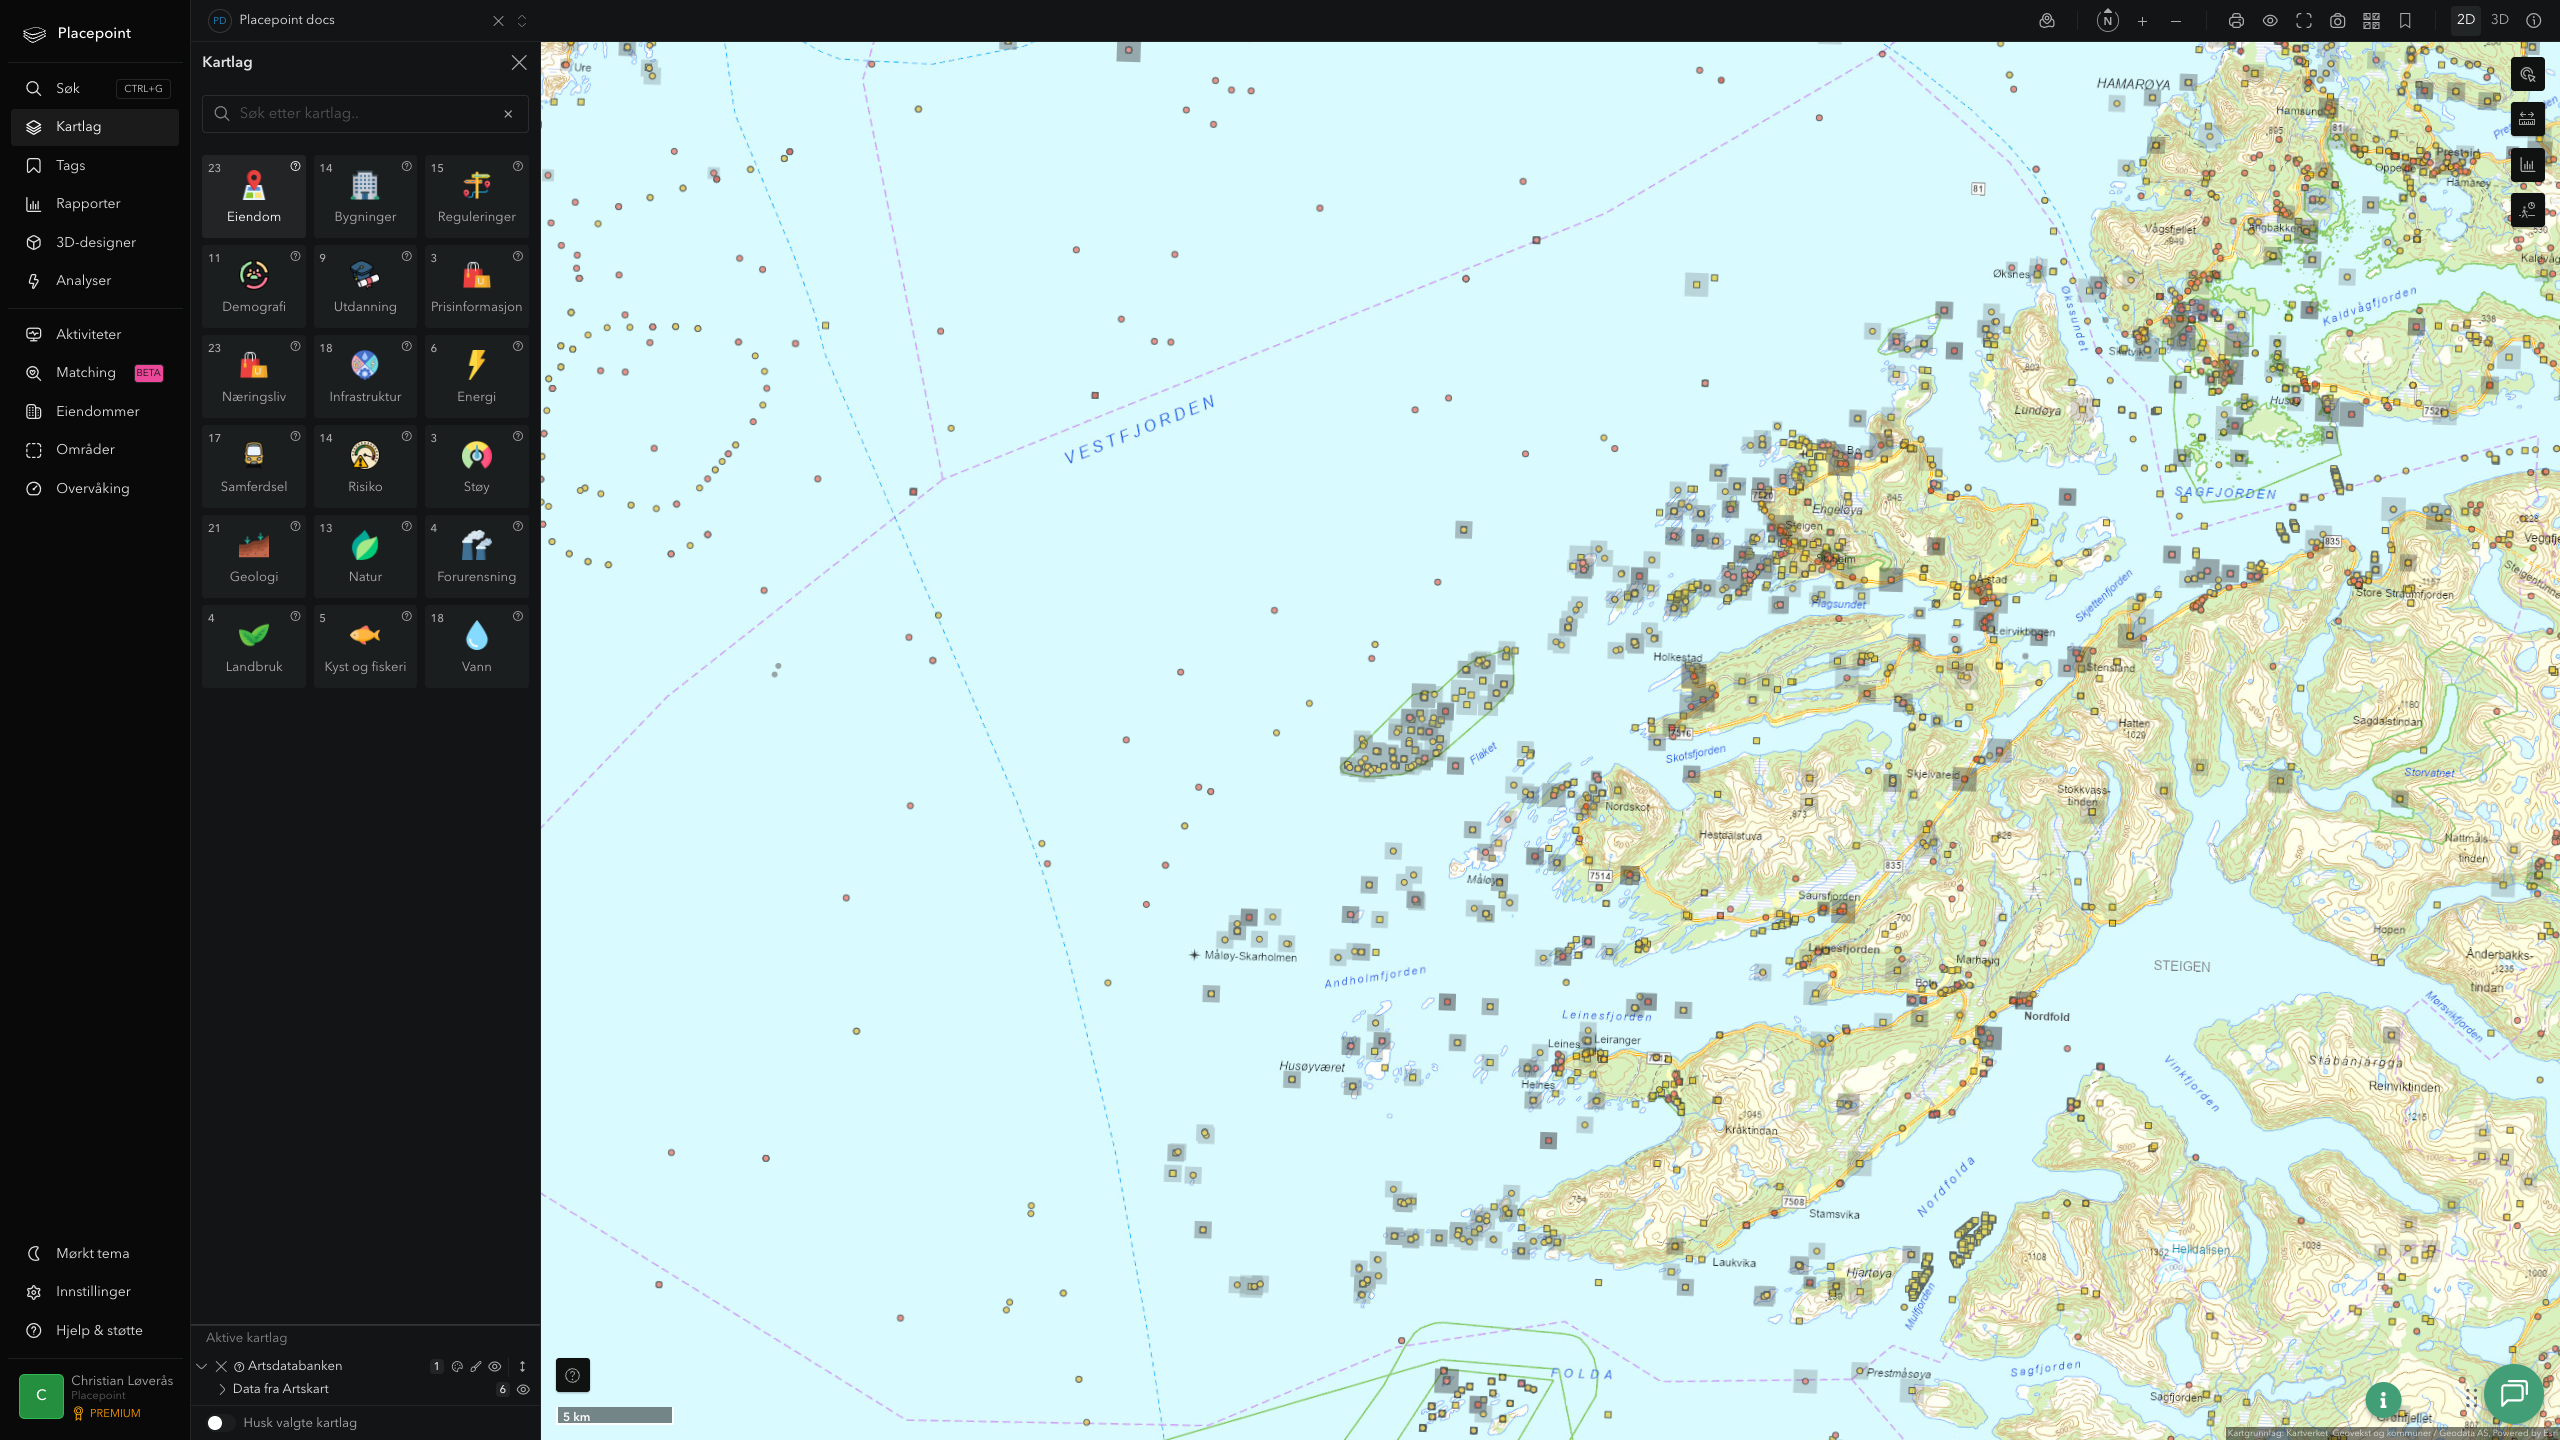
Task: Zoom out on the map
Action: pos(2176,21)
